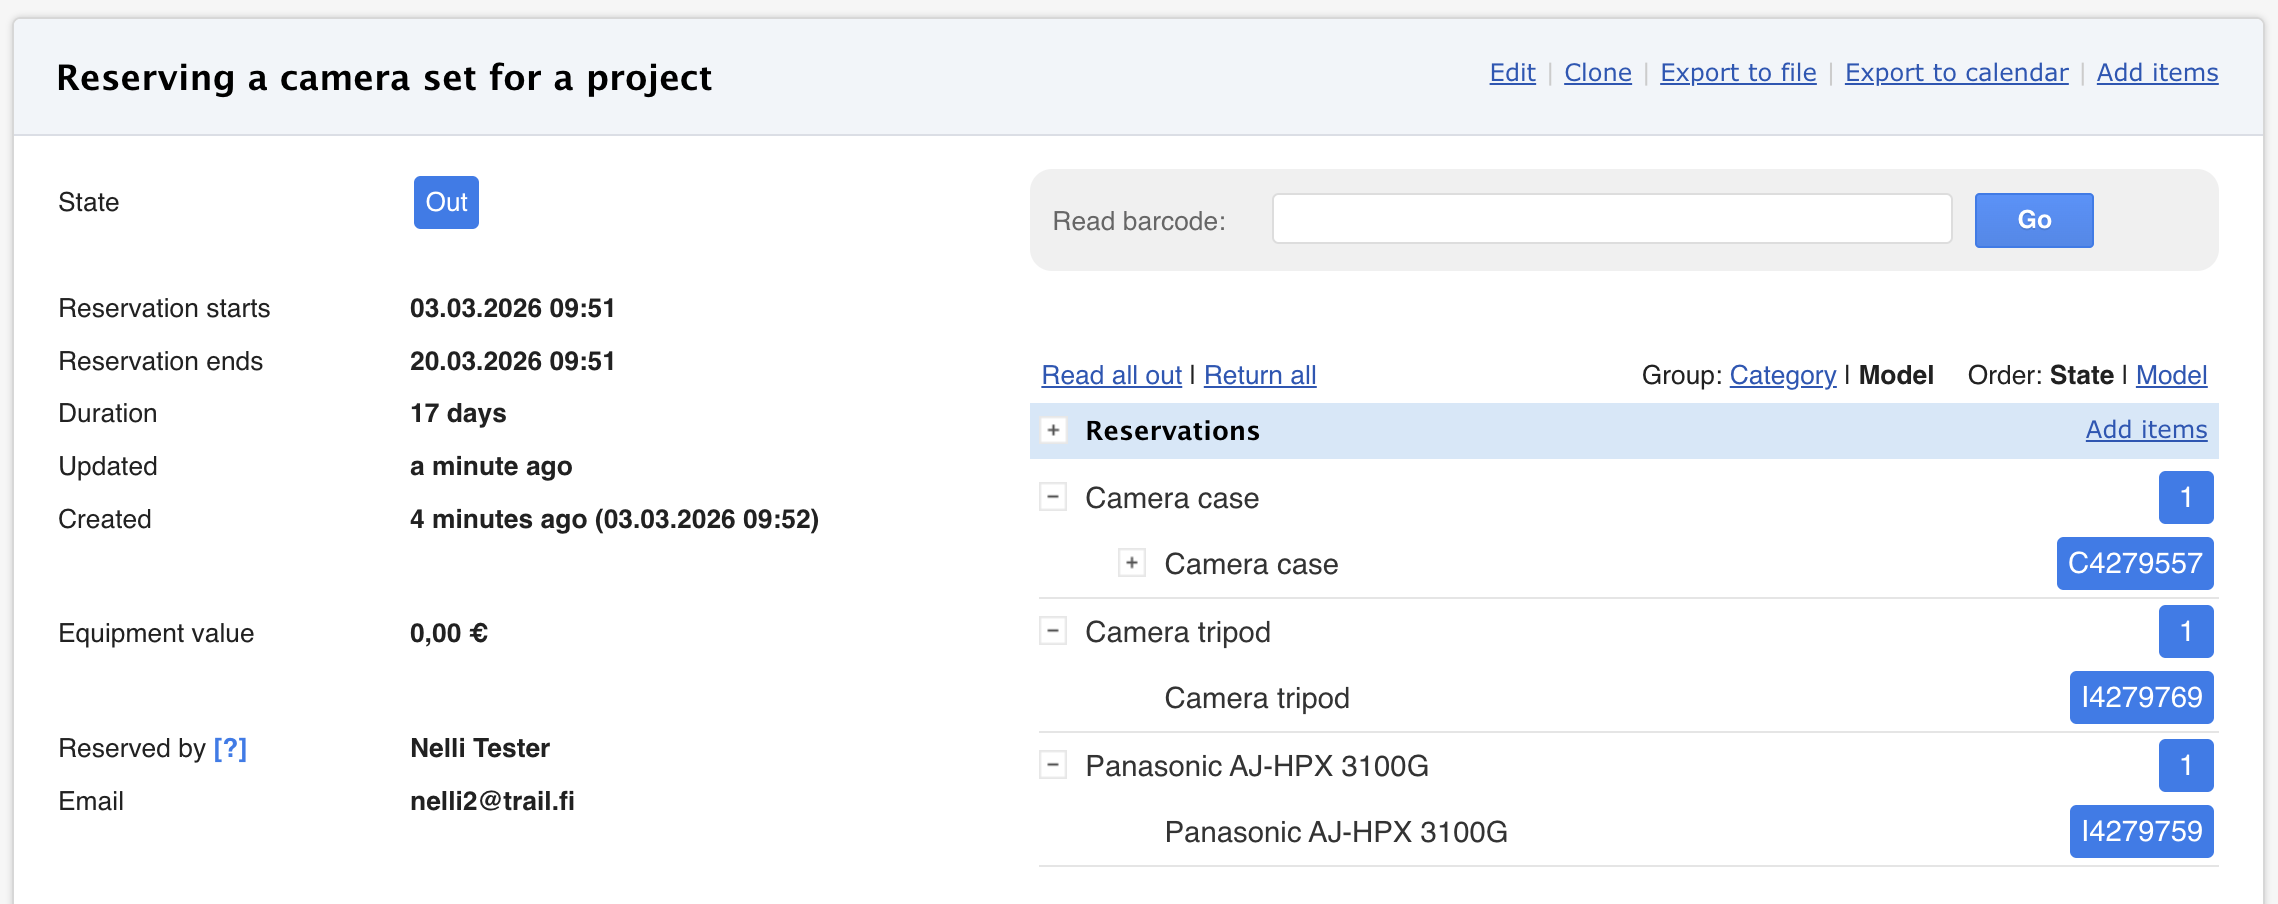This screenshot has height=904, width=2278.
Task: Click Add items in the top header
Action: click(2157, 73)
